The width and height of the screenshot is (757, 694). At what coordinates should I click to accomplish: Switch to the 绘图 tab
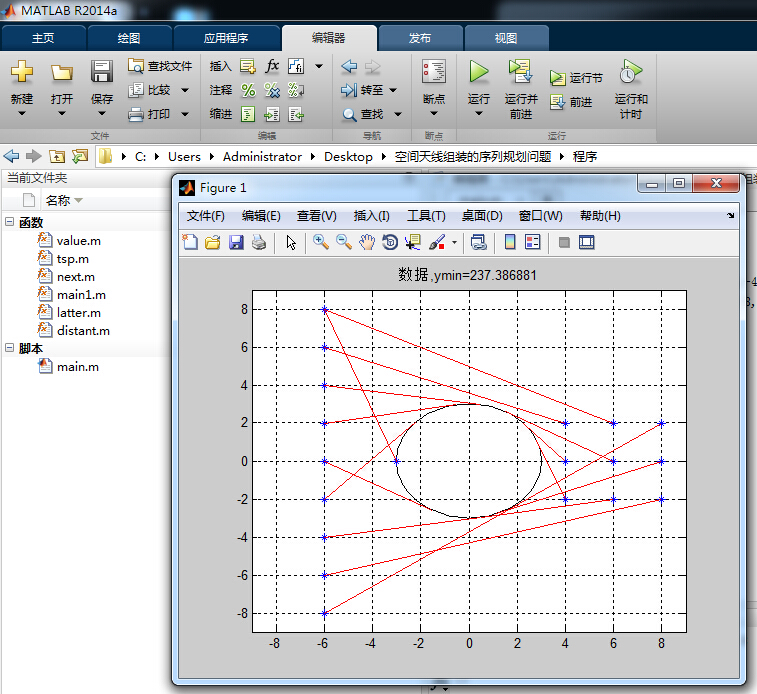(x=129, y=38)
